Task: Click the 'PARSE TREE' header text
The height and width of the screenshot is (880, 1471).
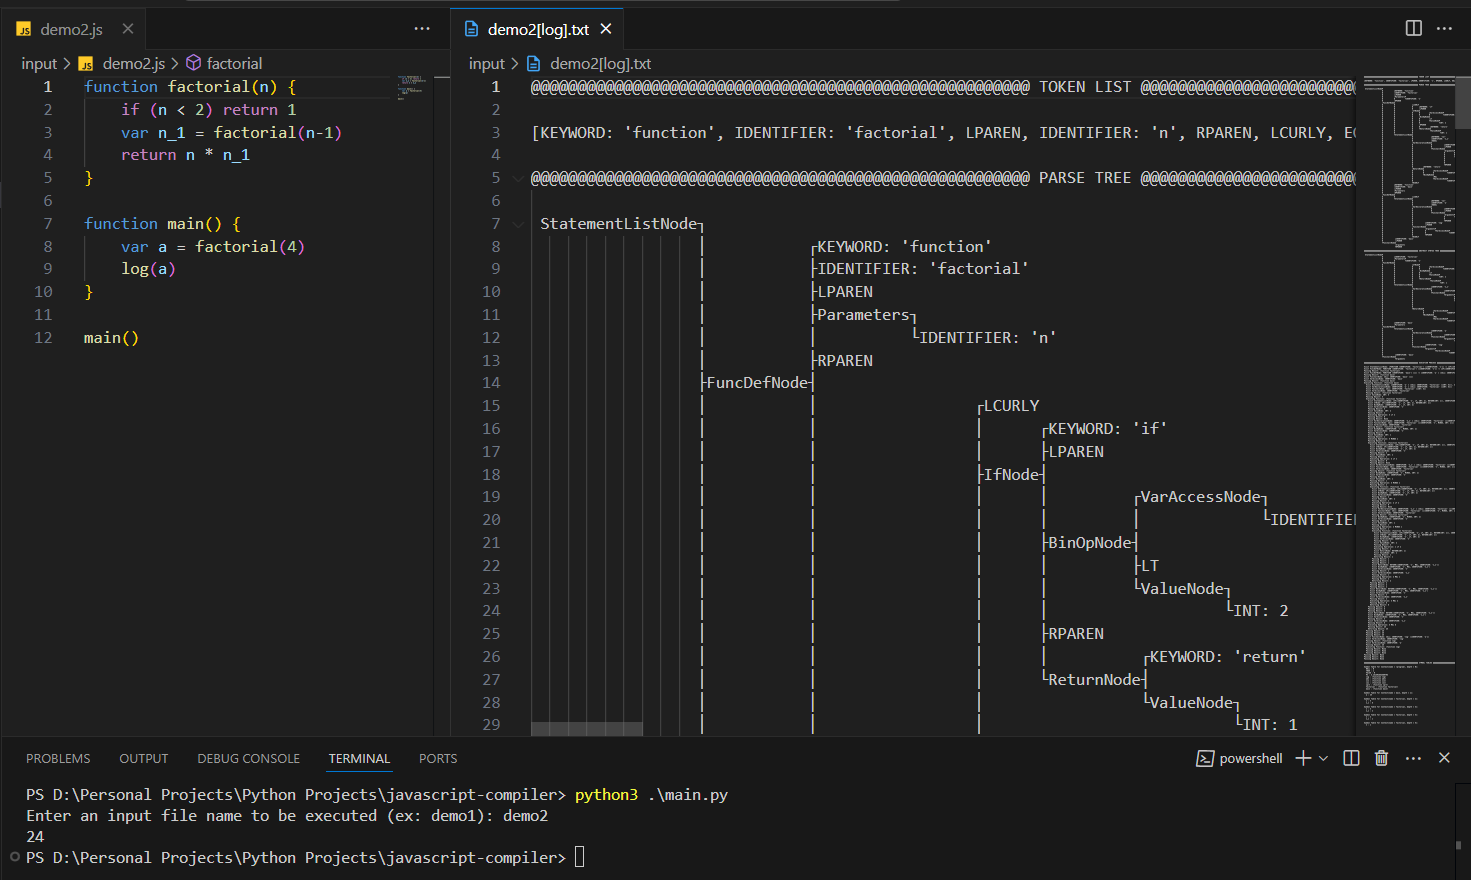Action: pos(1085,178)
